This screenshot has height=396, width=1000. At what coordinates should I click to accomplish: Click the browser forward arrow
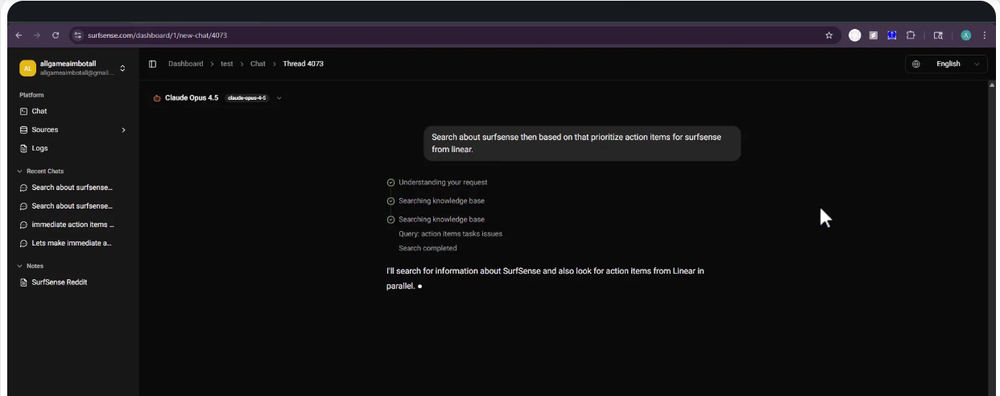tap(37, 35)
